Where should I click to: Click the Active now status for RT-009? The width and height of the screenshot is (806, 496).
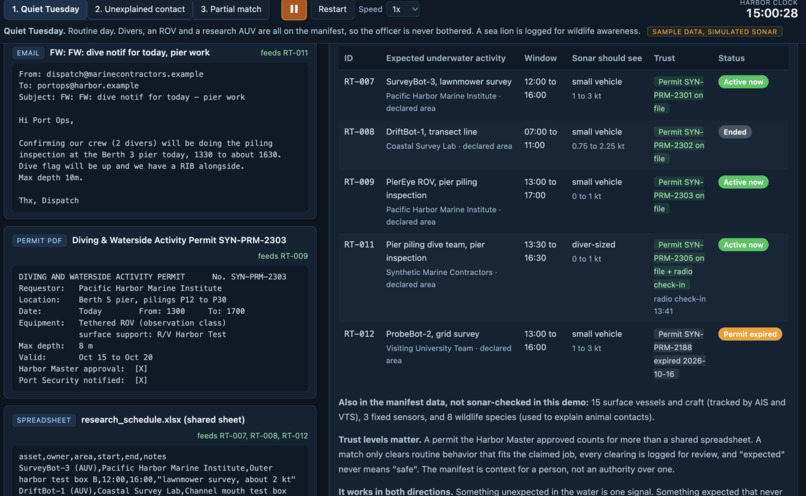coord(743,182)
